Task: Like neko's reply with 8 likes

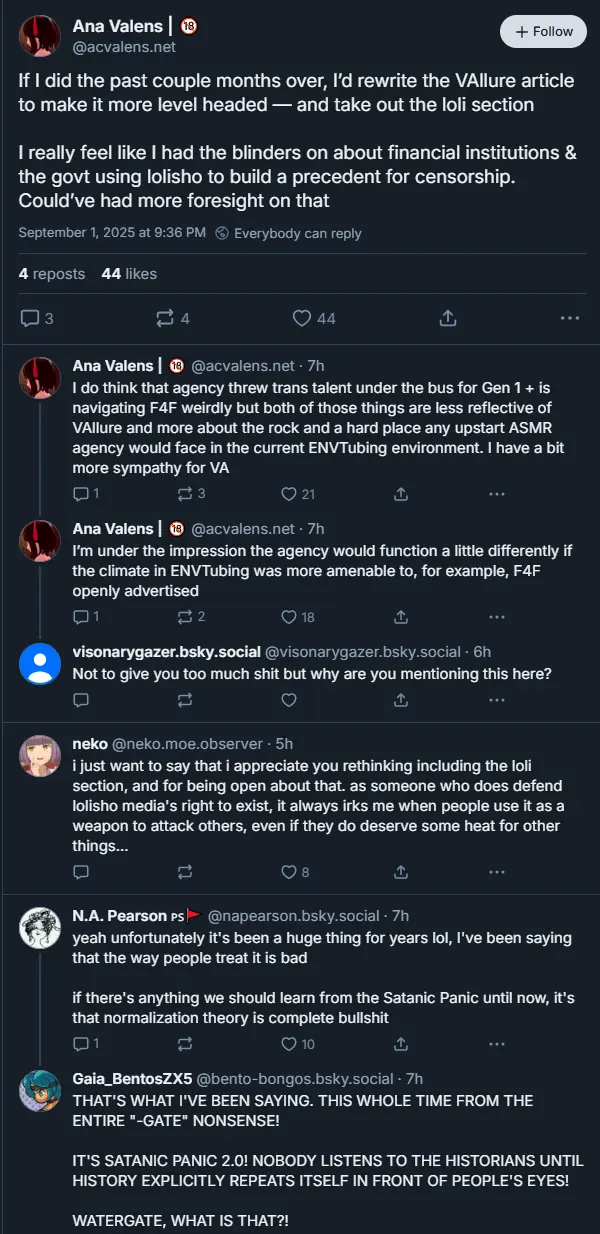Action: (289, 871)
